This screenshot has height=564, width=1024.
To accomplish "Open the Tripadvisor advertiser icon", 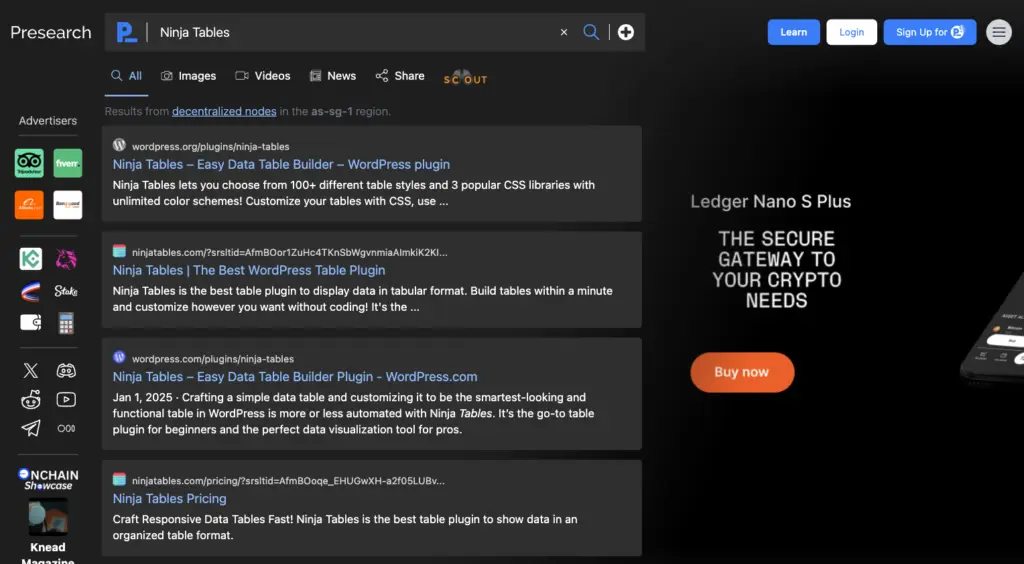I will click(x=29, y=163).
